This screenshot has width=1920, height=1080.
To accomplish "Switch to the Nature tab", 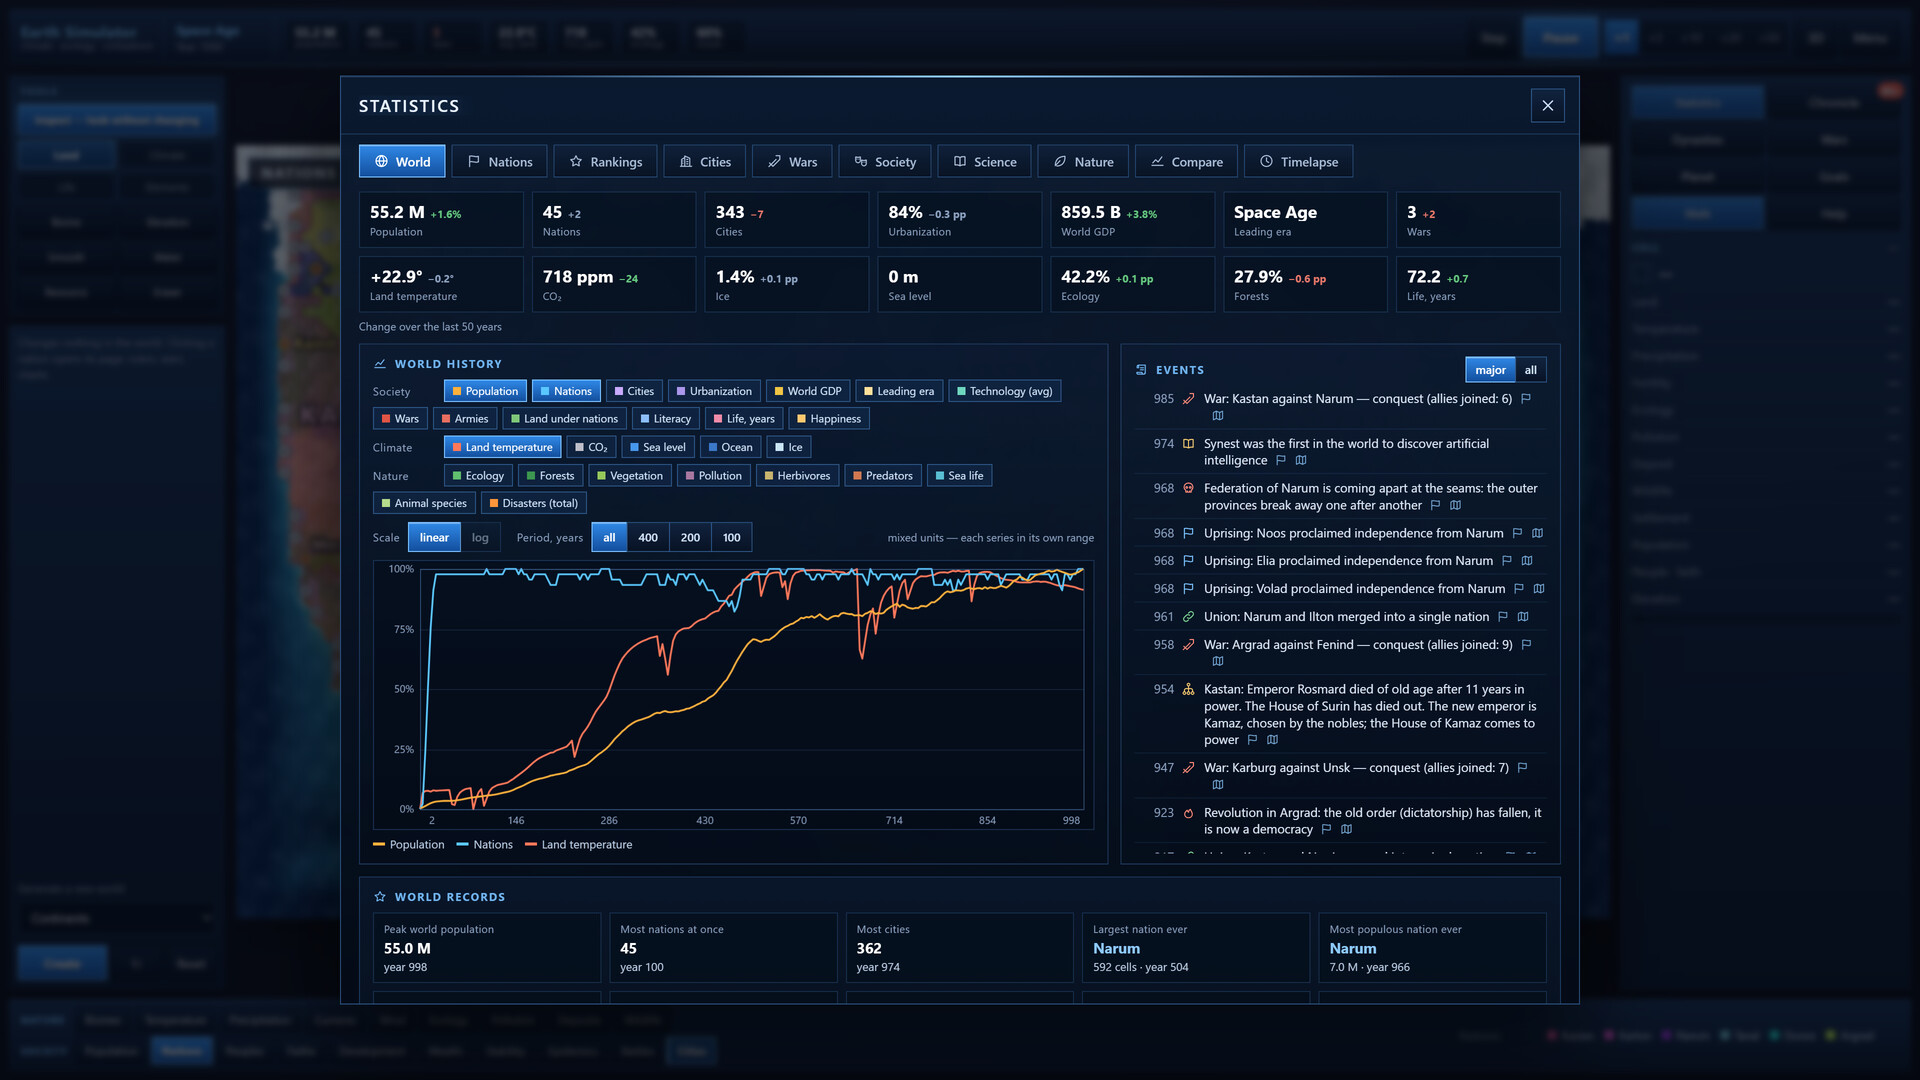I will click(x=1084, y=162).
